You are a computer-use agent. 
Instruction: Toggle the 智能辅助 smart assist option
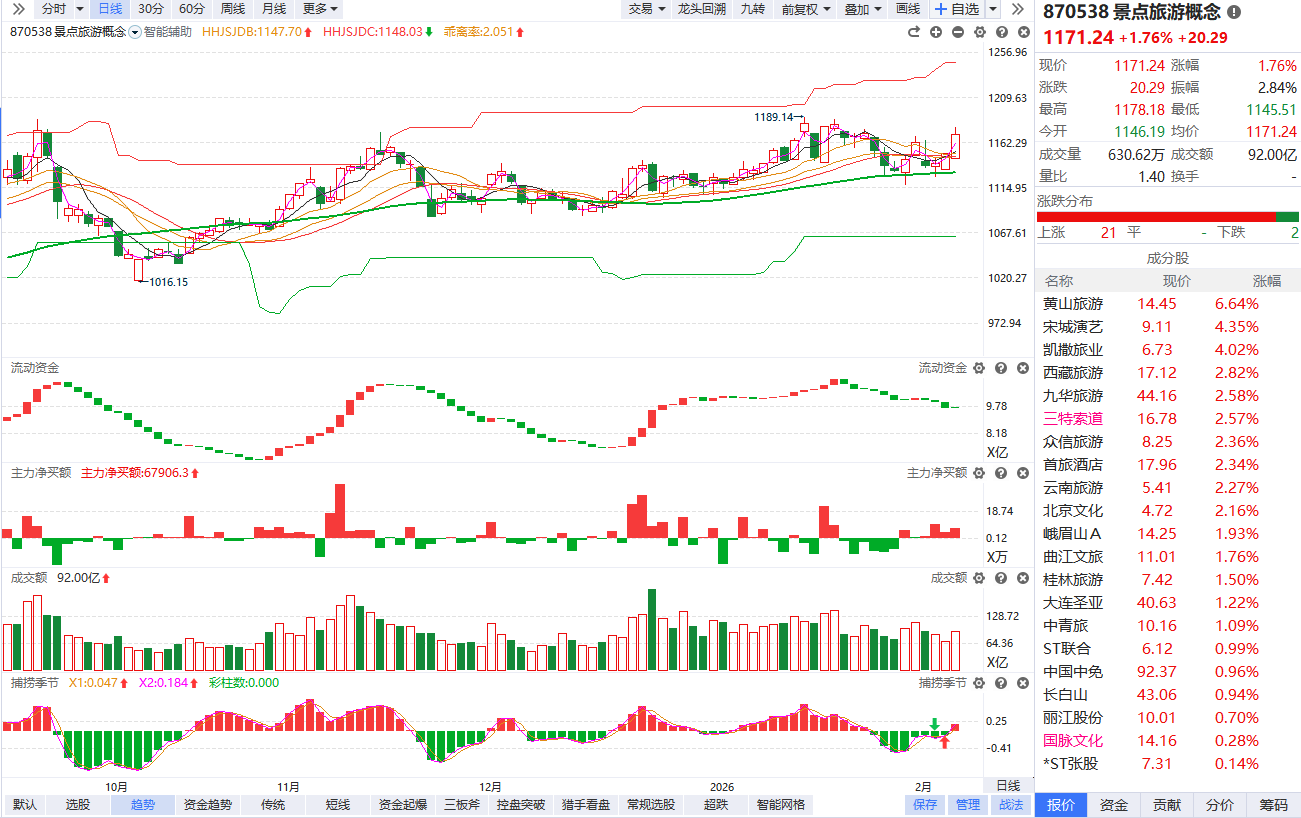pos(159,32)
